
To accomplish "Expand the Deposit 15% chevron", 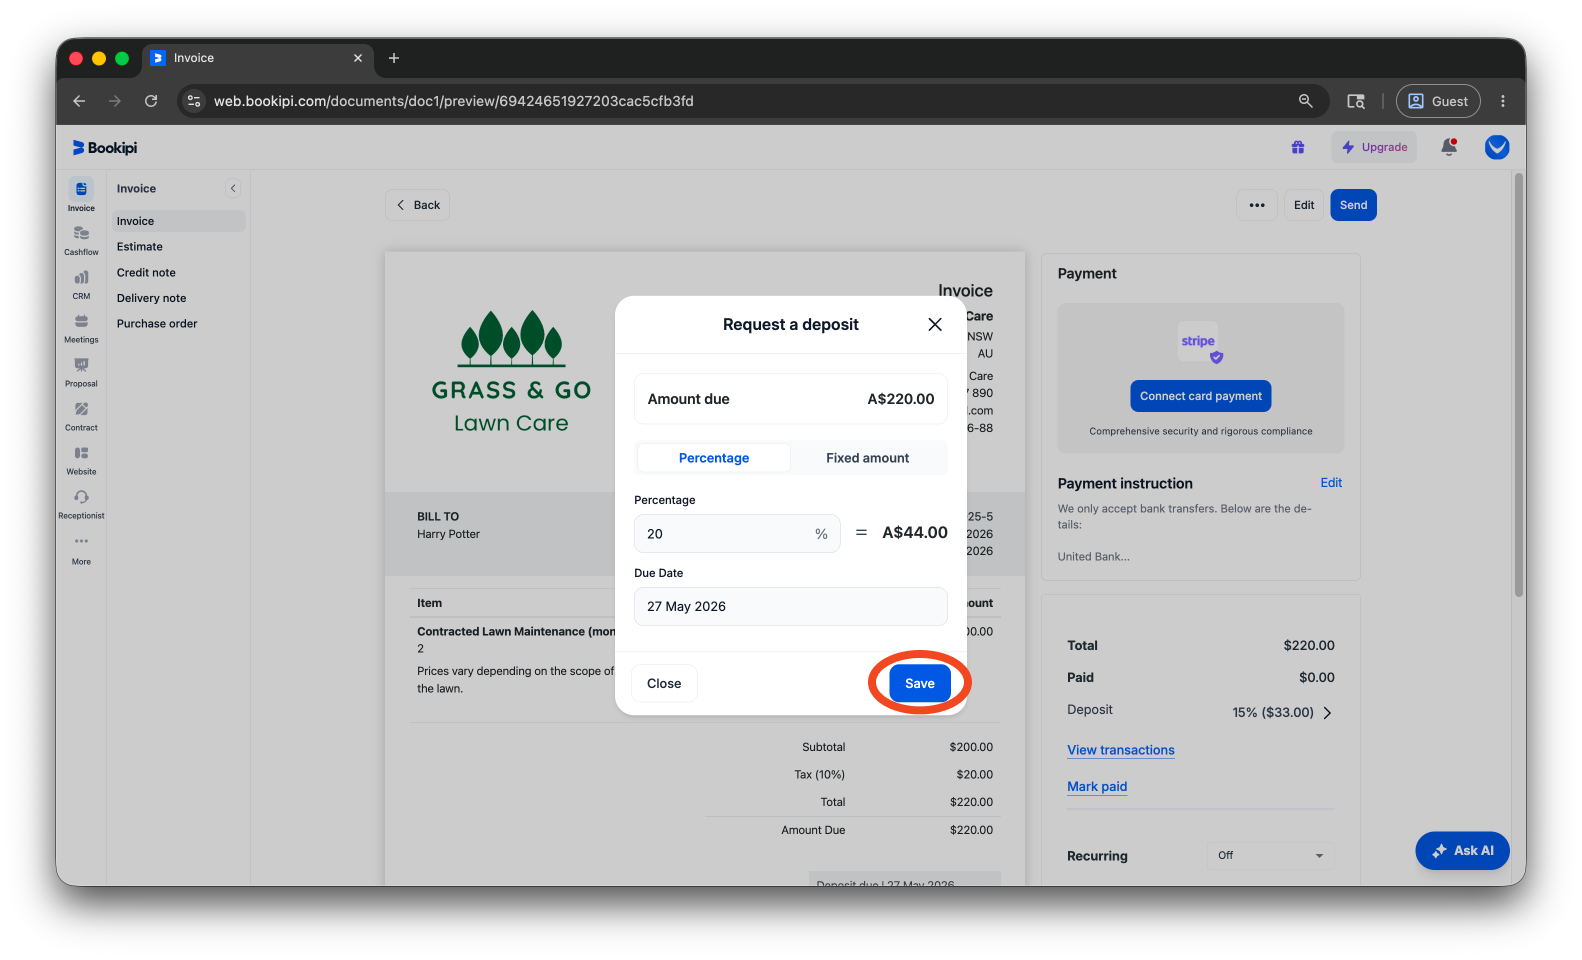I will click(1328, 713).
